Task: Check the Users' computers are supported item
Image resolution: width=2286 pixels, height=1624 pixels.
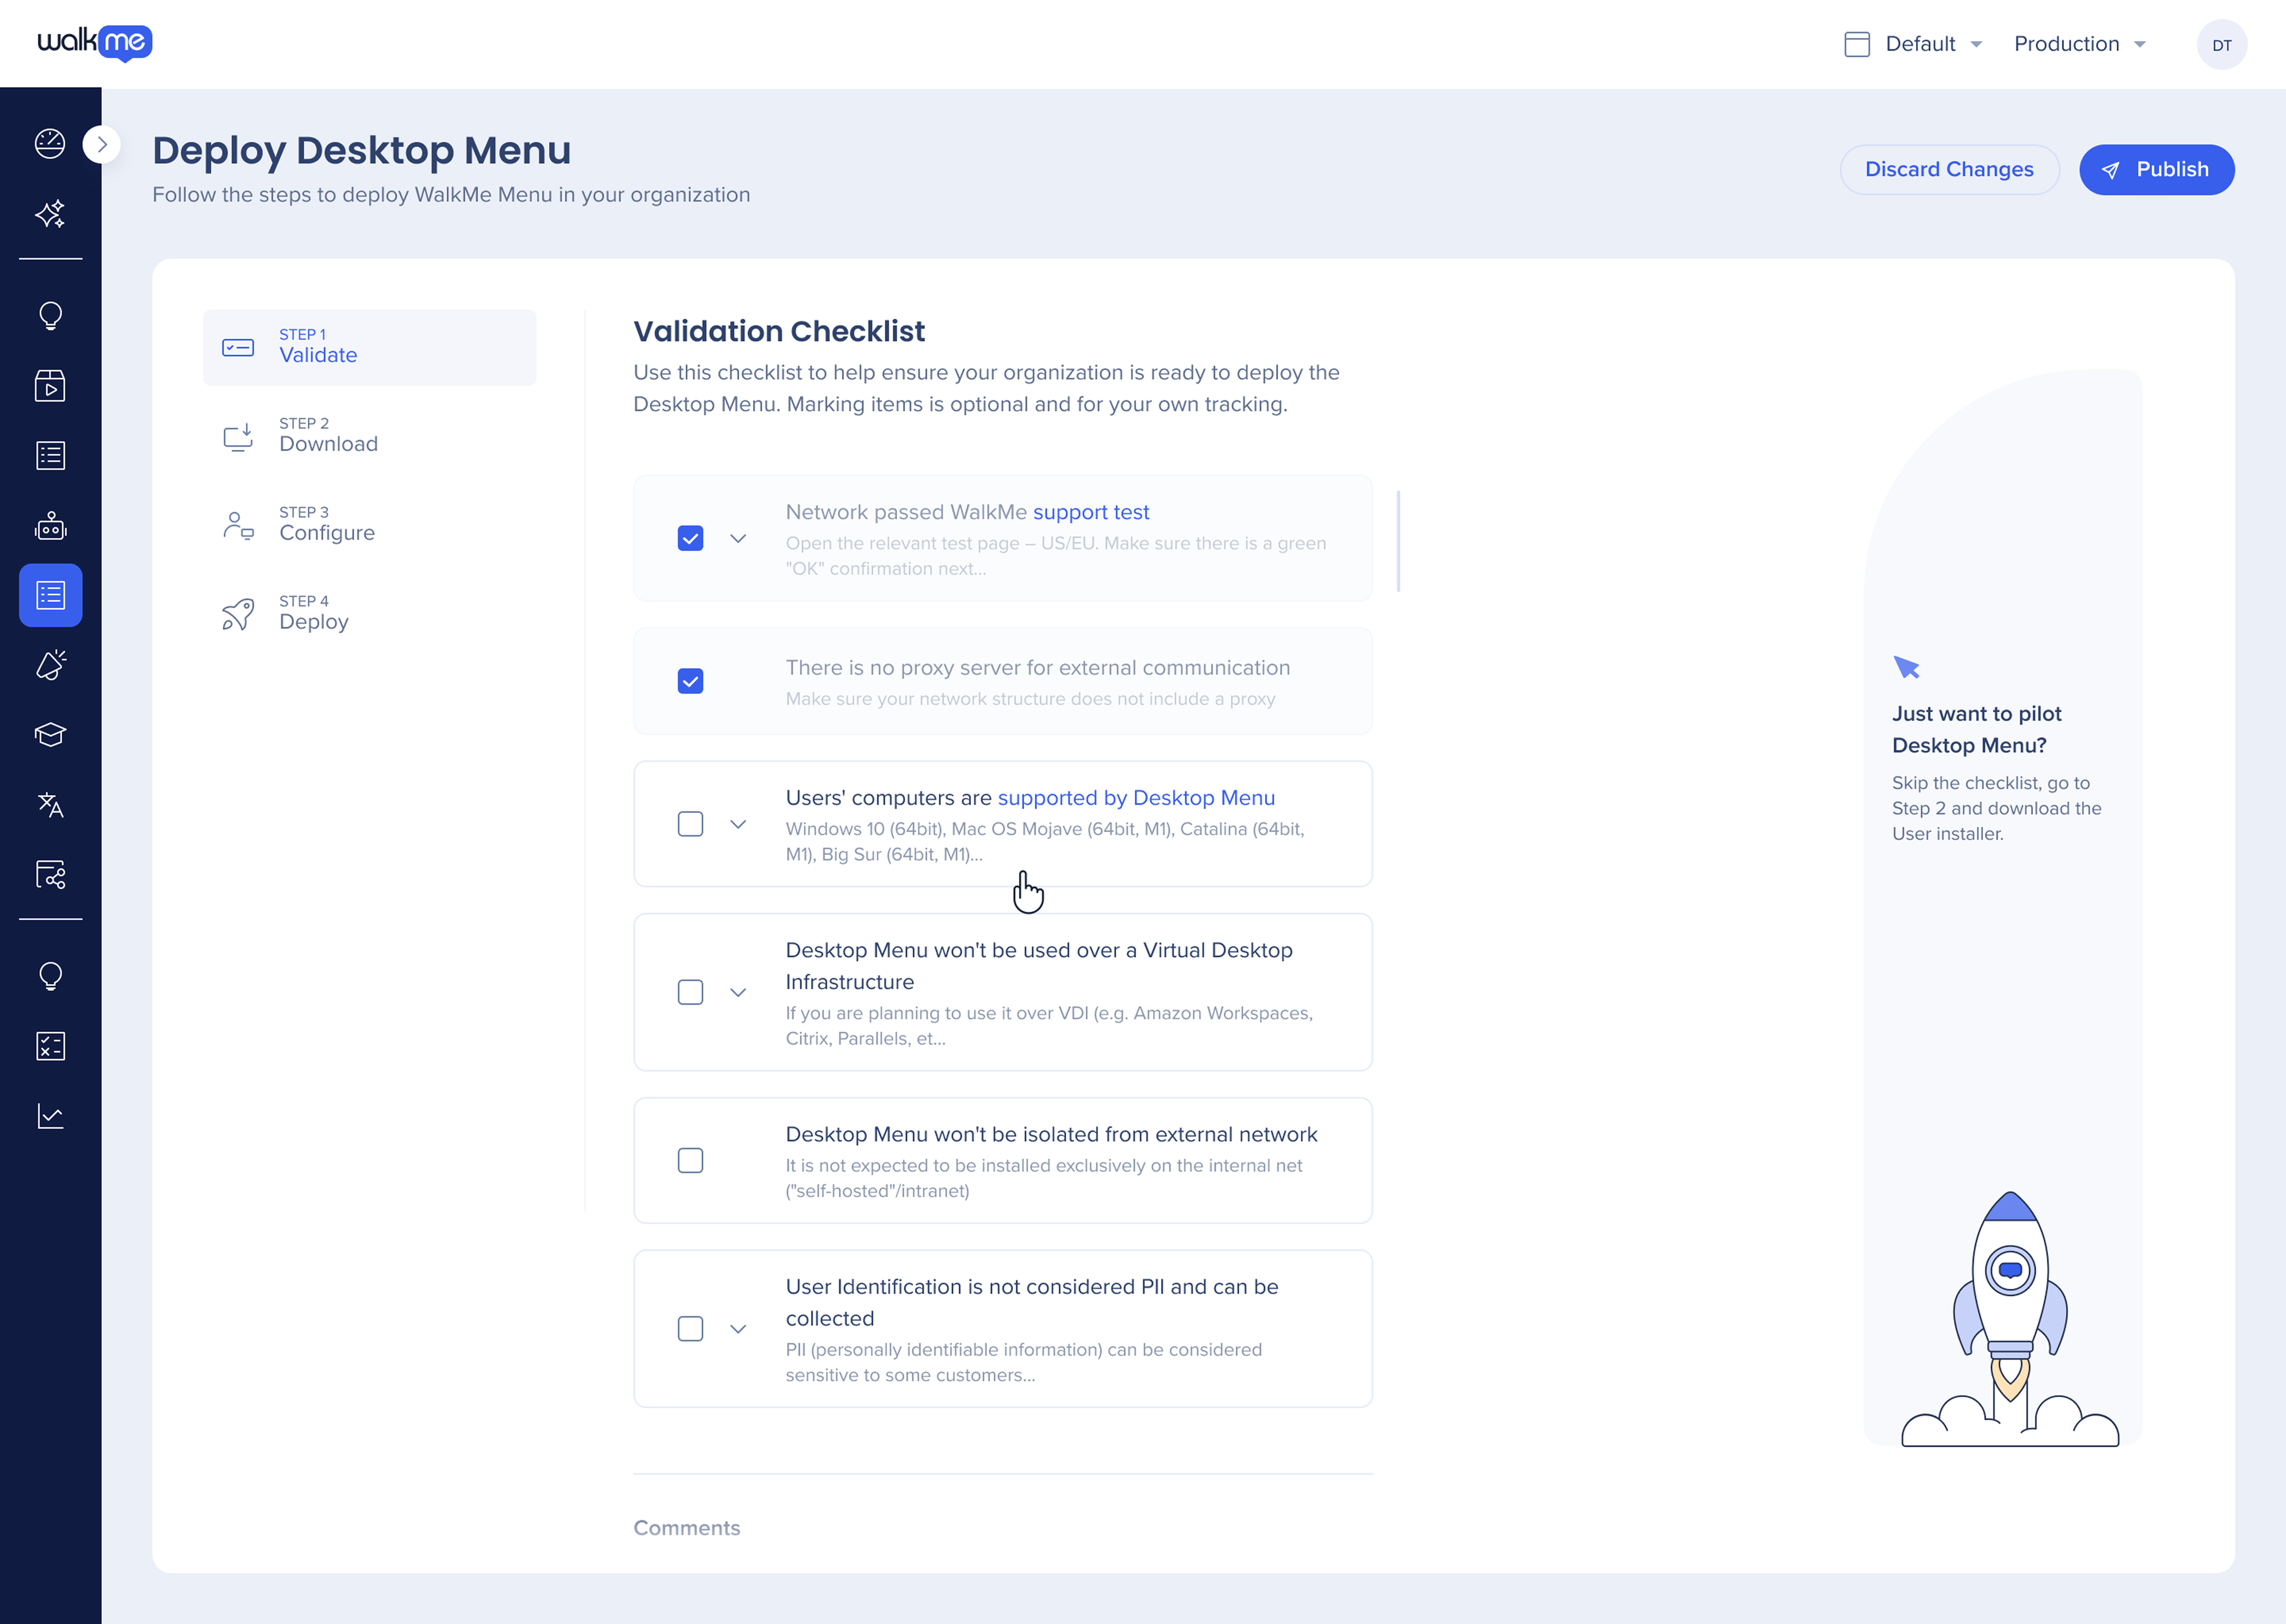Action: (x=690, y=824)
